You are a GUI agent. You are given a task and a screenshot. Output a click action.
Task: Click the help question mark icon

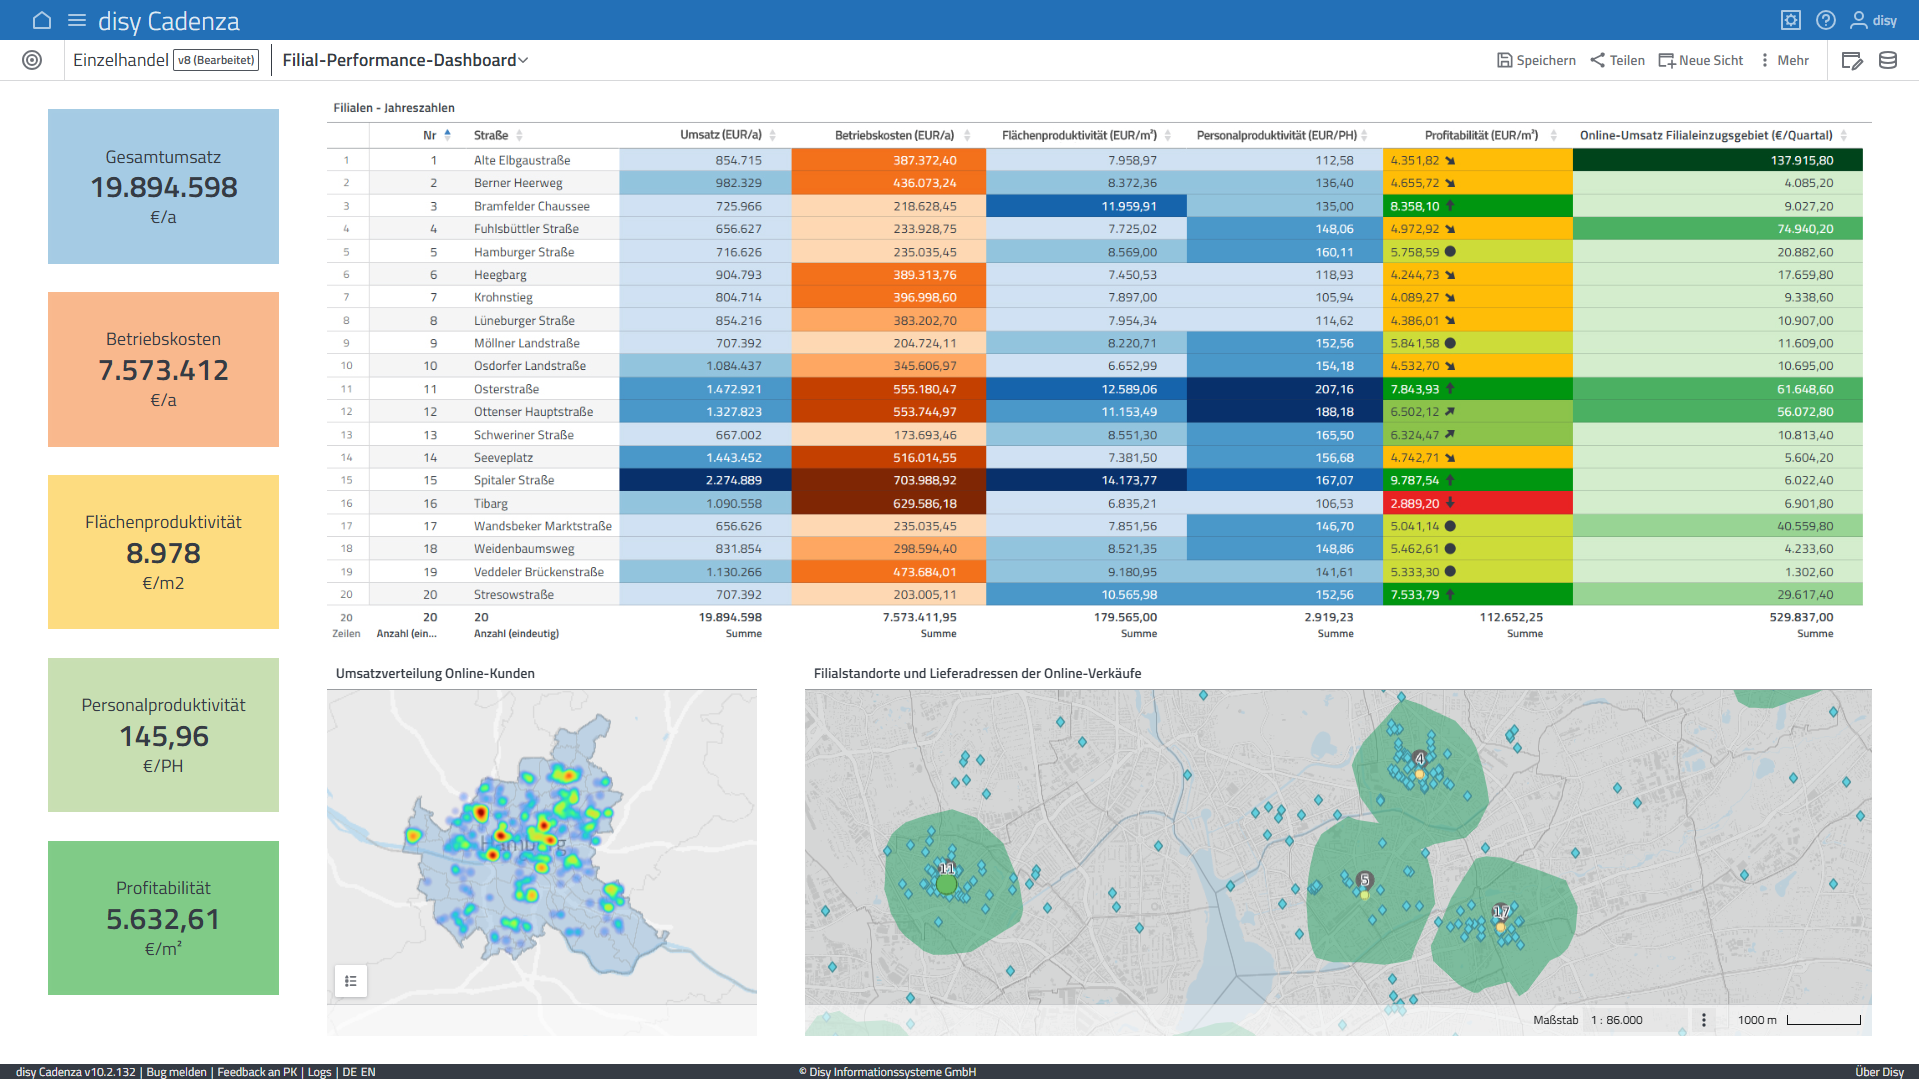click(x=1825, y=20)
